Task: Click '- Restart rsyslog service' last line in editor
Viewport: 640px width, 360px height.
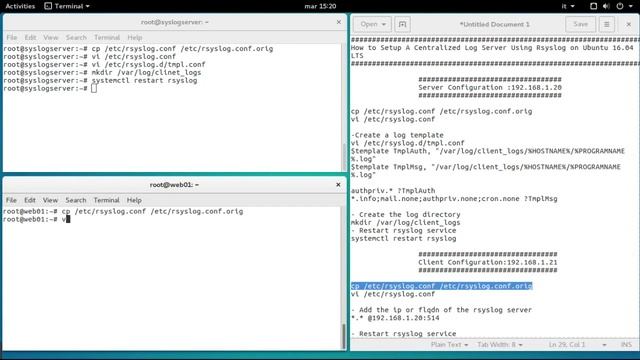Action: pyautogui.click(x=404, y=334)
